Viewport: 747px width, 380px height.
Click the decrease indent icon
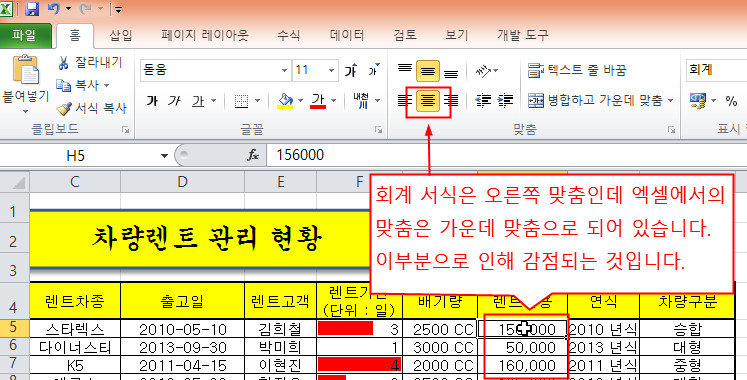pyautogui.click(x=484, y=100)
